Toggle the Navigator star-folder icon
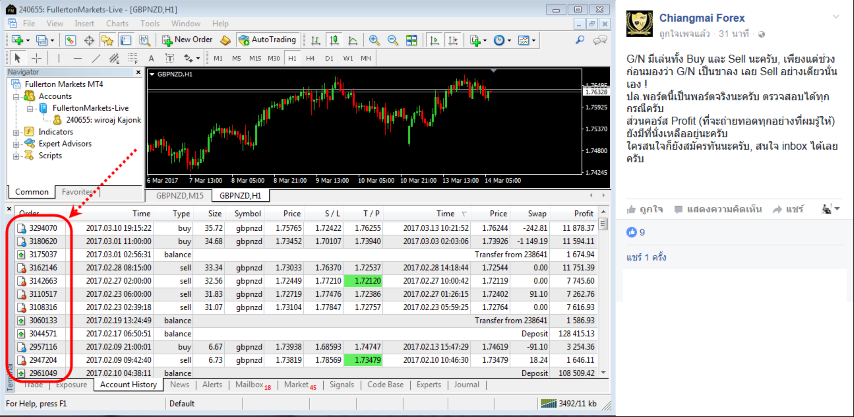 (x=107, y=40)
